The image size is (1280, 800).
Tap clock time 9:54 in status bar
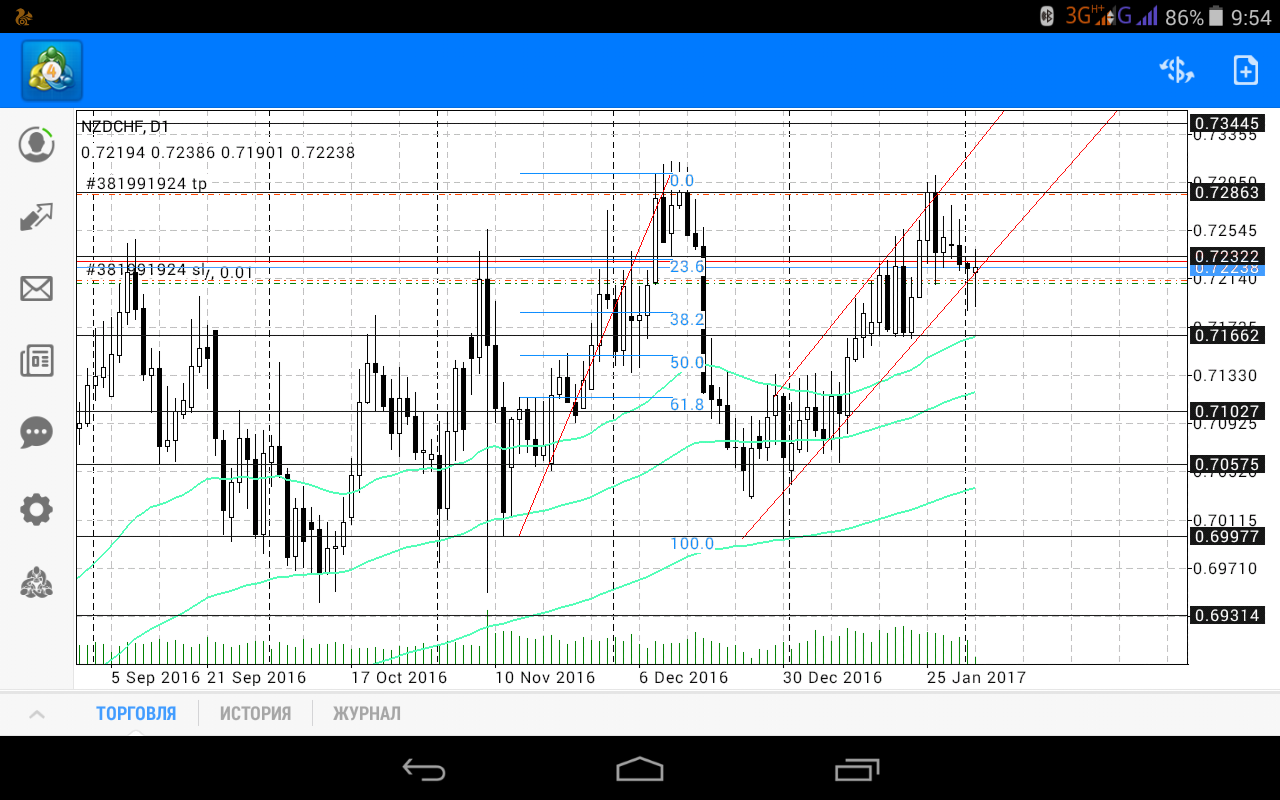[1252, 17]
